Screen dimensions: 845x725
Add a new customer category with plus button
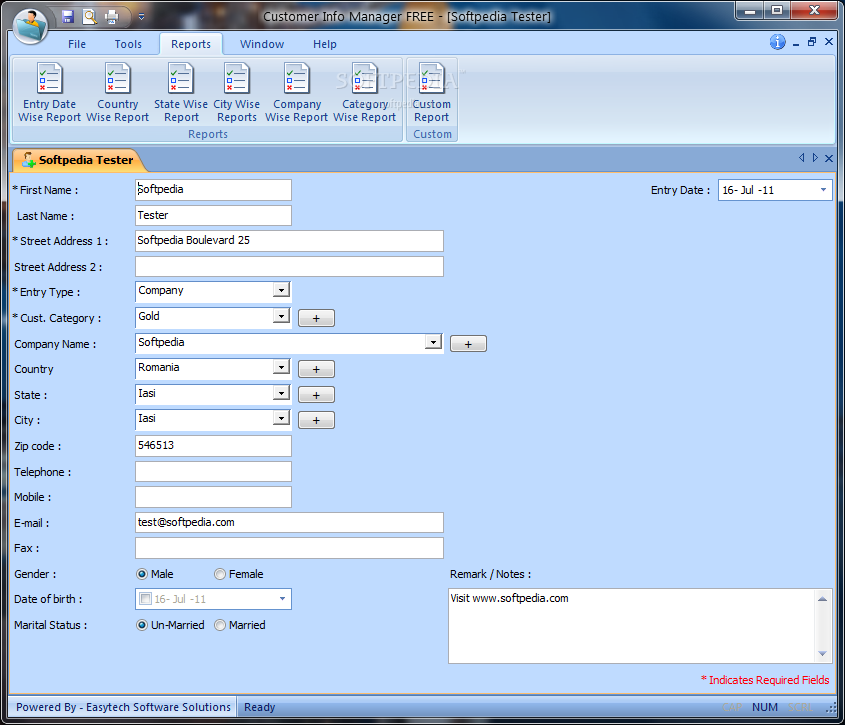(x=316, y=318)
